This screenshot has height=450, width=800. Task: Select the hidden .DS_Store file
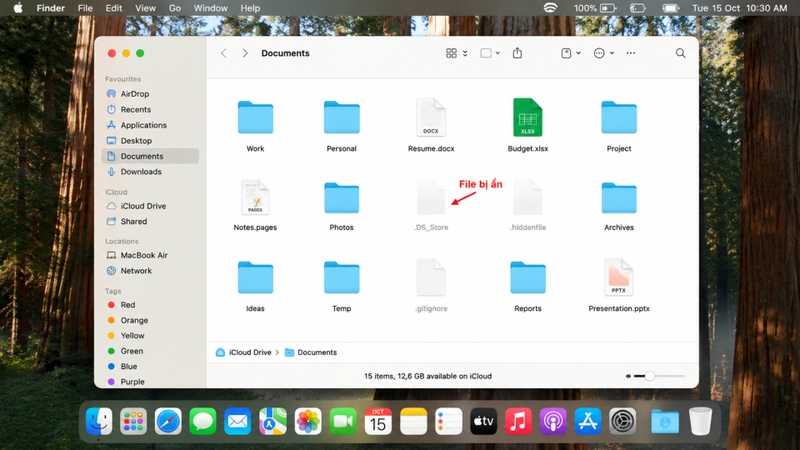(431, 197)
